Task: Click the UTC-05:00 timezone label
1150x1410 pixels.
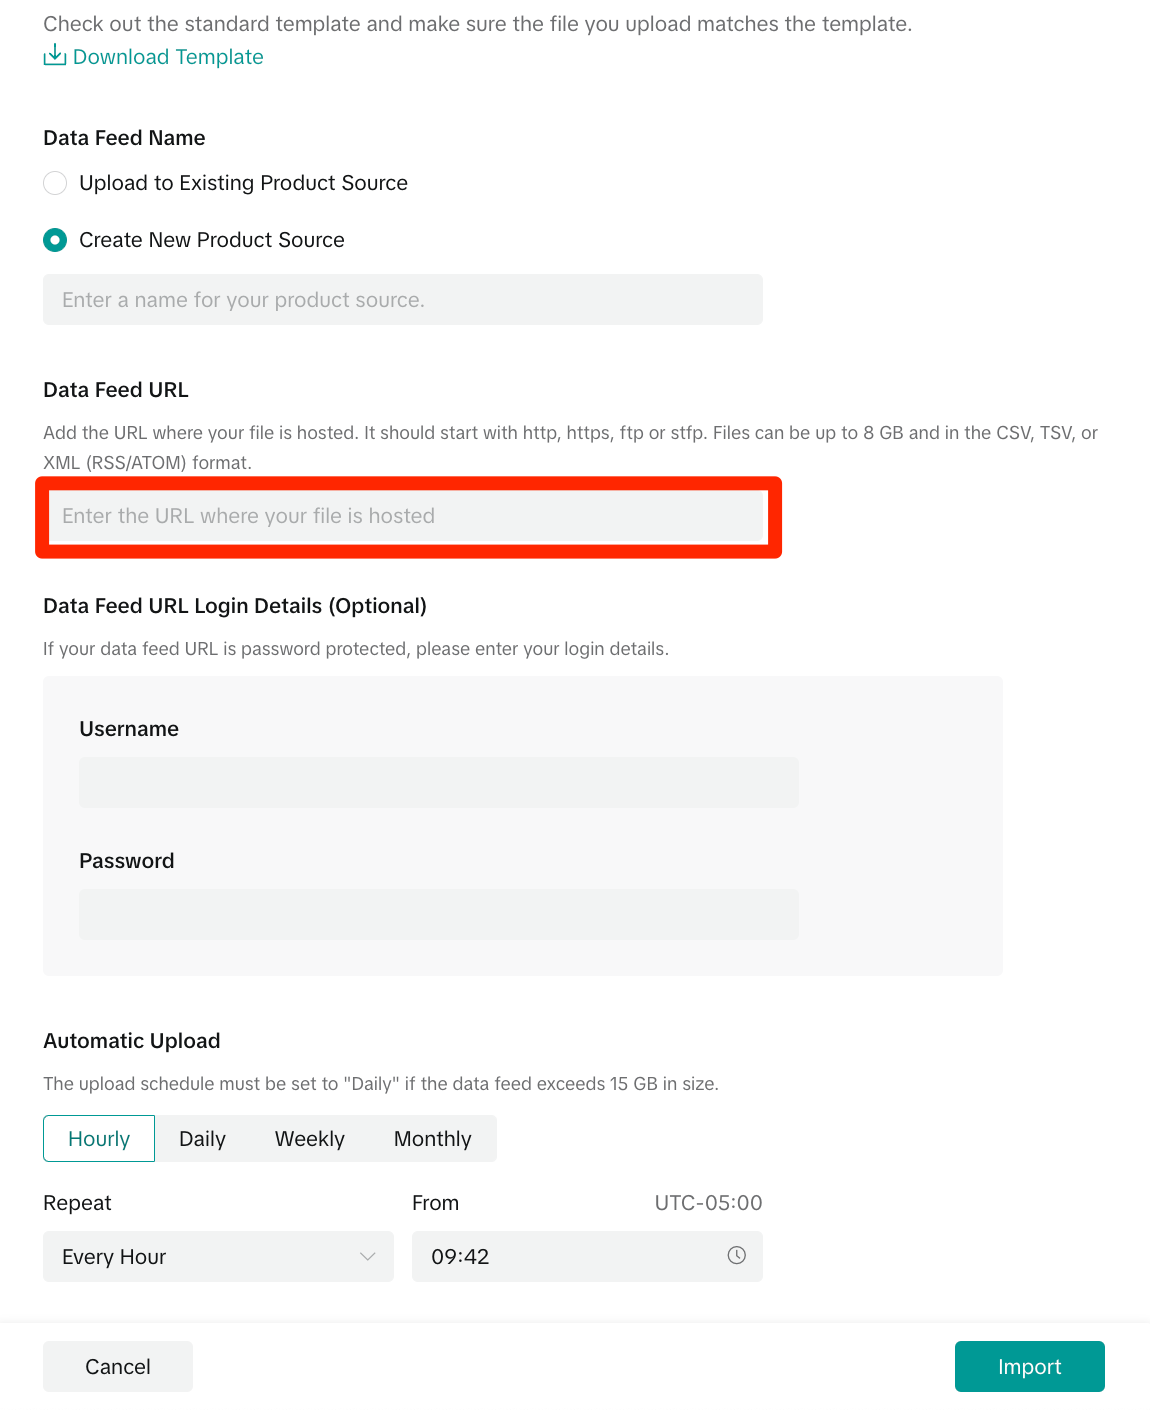Action: tap(708, 1203)
